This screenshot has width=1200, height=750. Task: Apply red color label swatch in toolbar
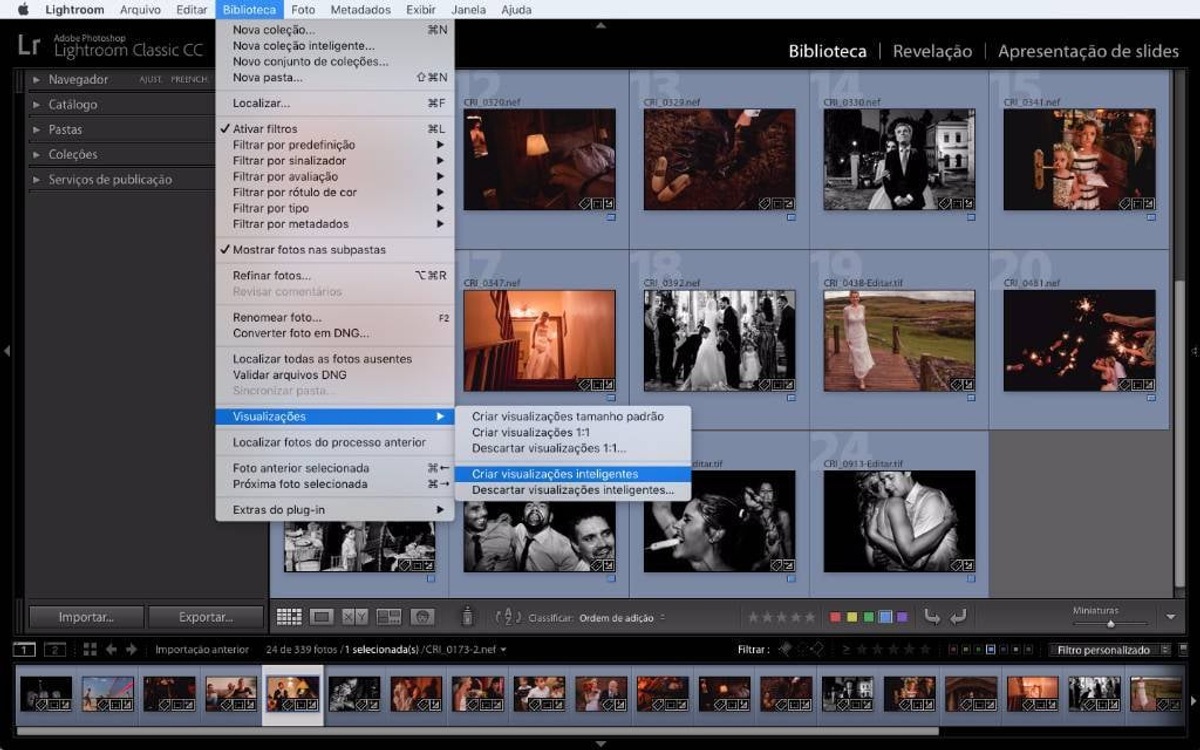835,617
